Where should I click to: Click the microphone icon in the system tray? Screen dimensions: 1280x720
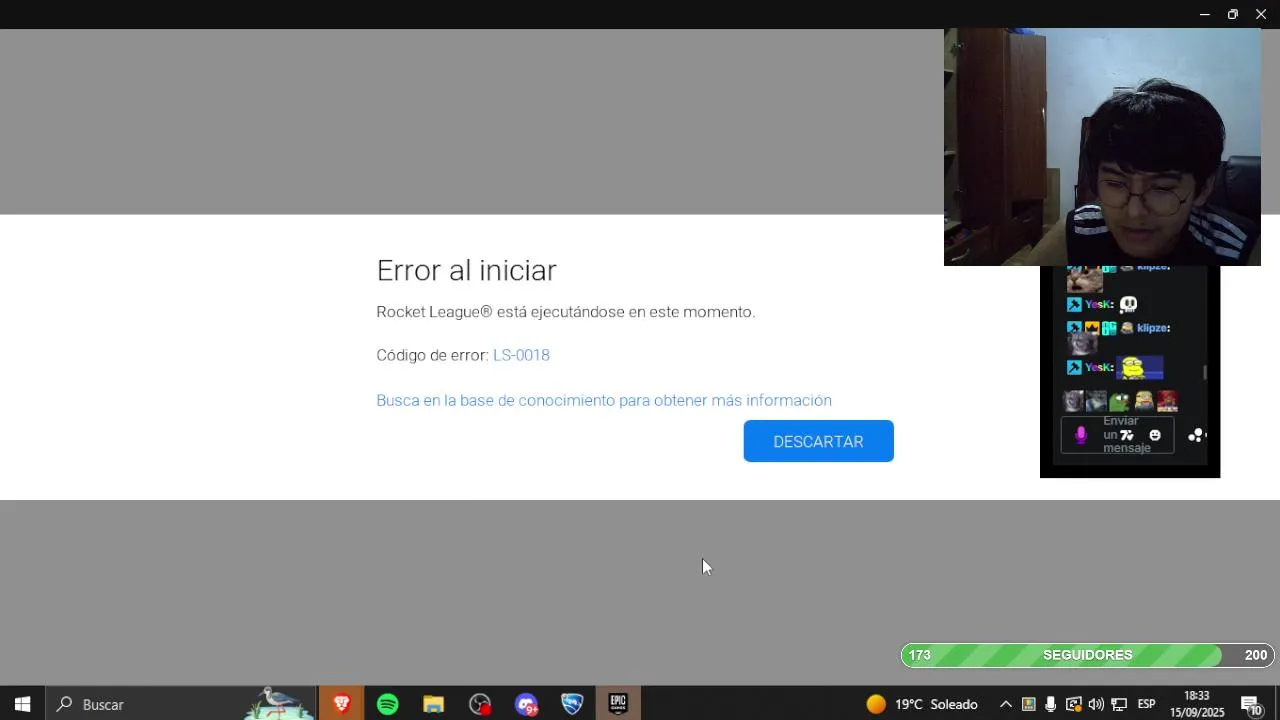pyautogui.click(x=1050, y=704)
